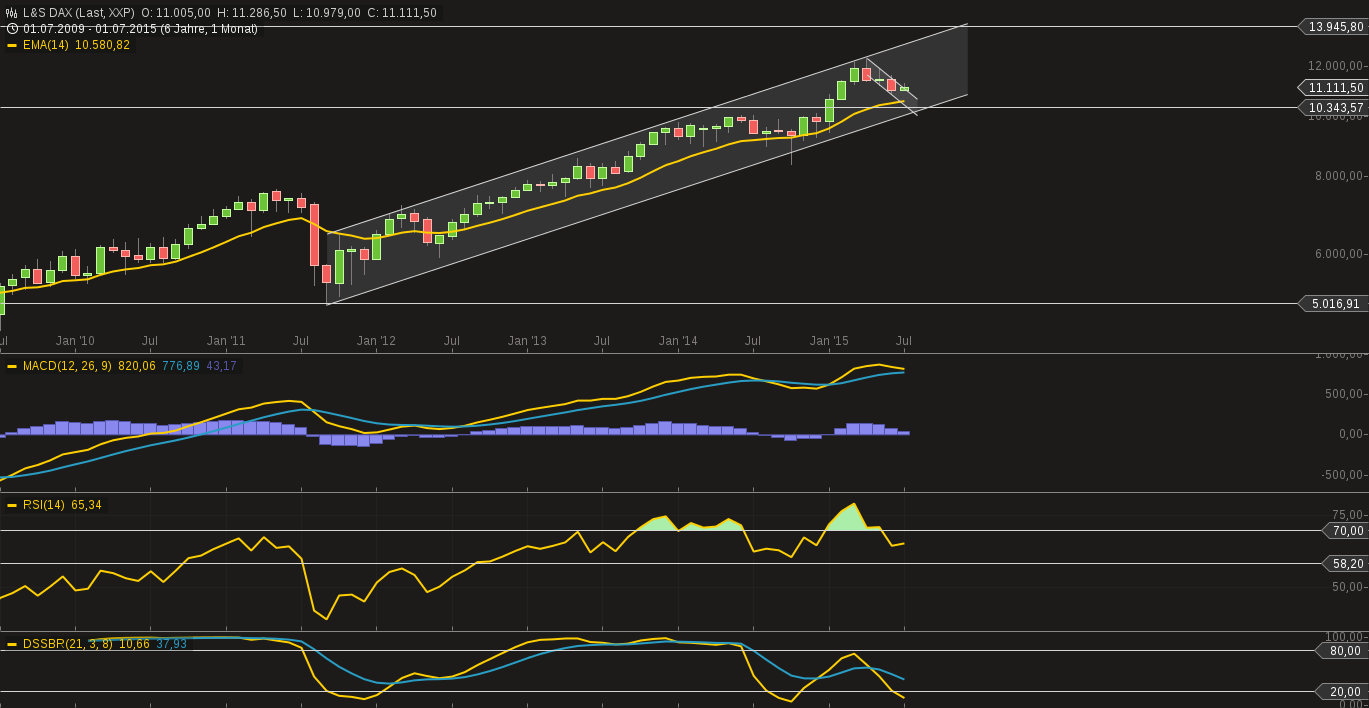Screen dimensions: 1369x708
Task: Click the DSSBR blue value 37,93
Action: tap(171, 644)
